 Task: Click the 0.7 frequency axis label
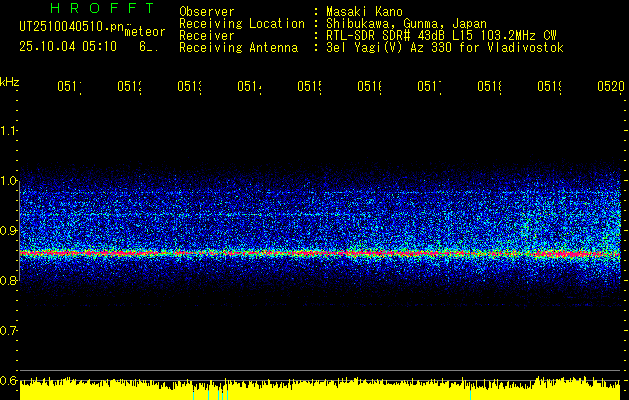pyautogui.click(x=9, y=331)
